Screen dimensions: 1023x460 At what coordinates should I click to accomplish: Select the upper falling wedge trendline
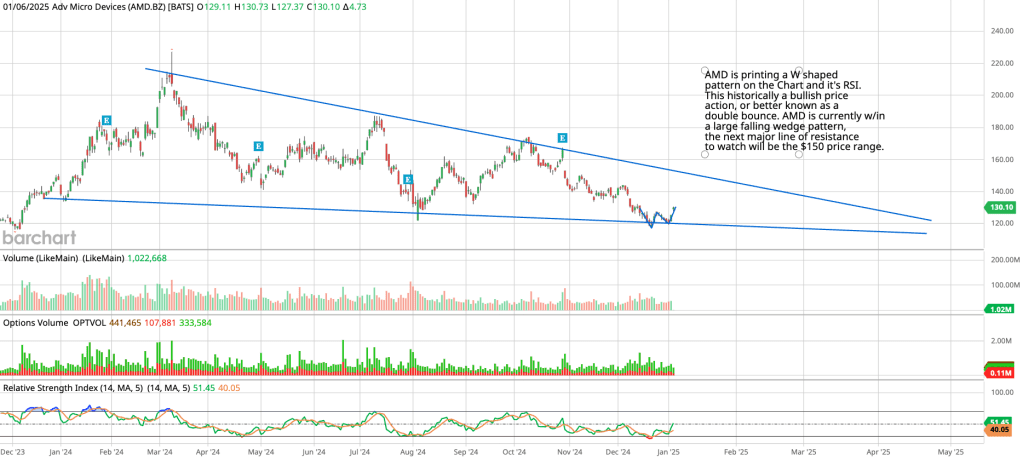(538, 144)
